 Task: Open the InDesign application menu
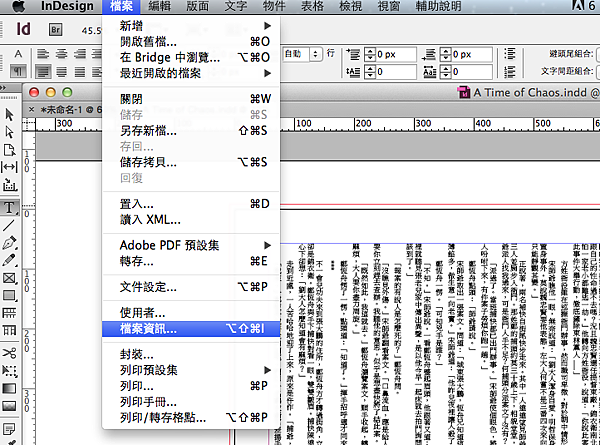click(67, 6)
